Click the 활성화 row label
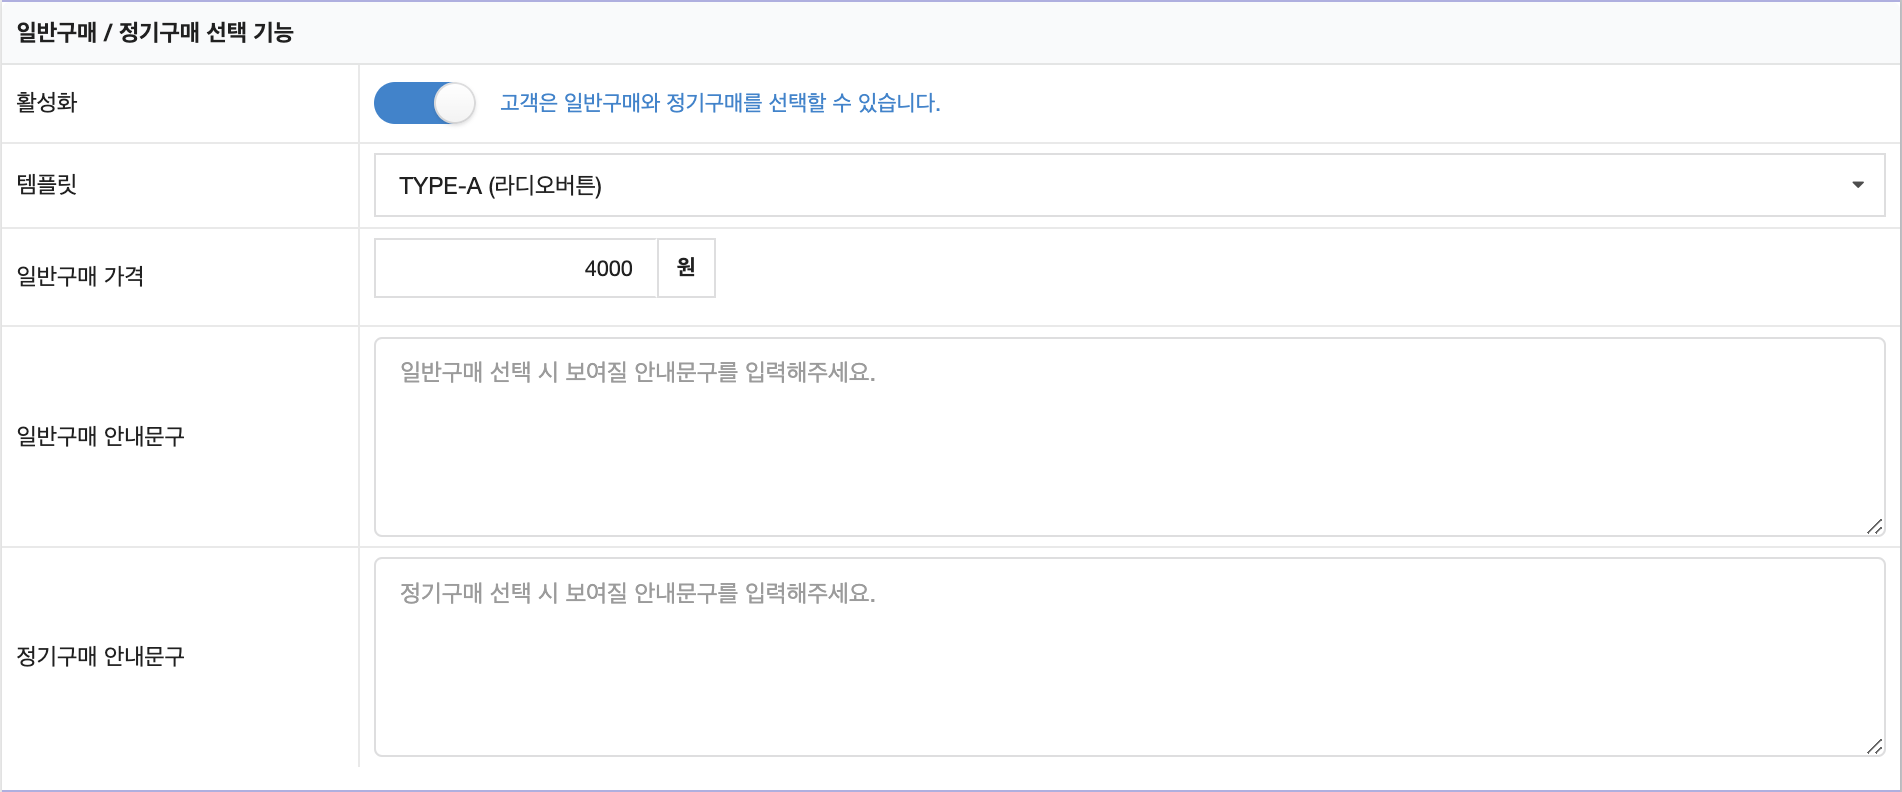The height and width of the screenshot is (792, 1902). click(x=47, y=102)
